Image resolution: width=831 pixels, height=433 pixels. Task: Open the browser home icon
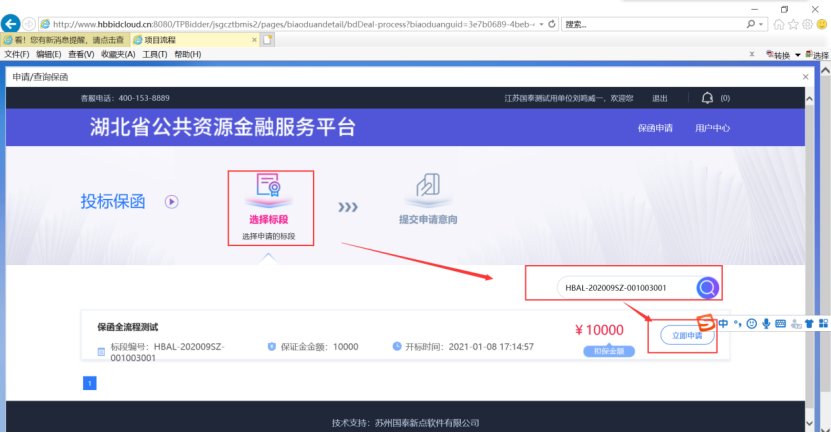pos(778,24)
